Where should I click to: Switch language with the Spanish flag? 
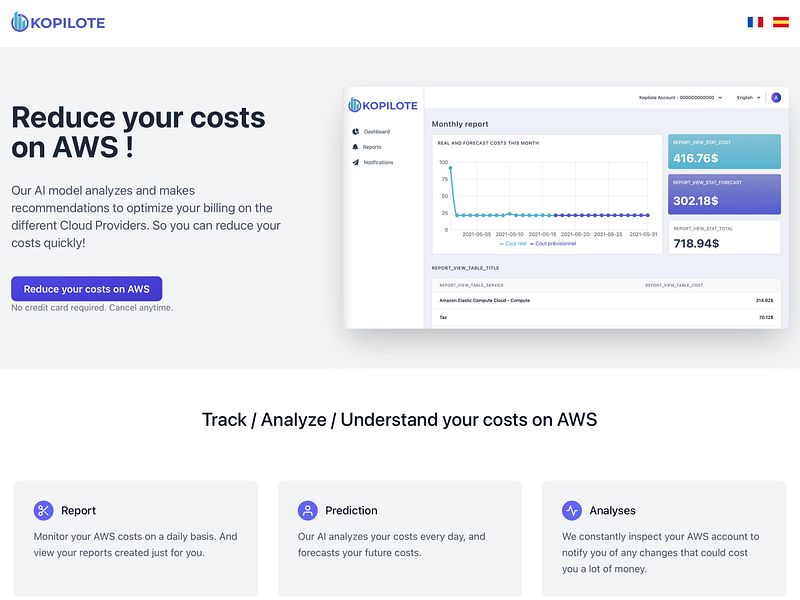[781, 22]
